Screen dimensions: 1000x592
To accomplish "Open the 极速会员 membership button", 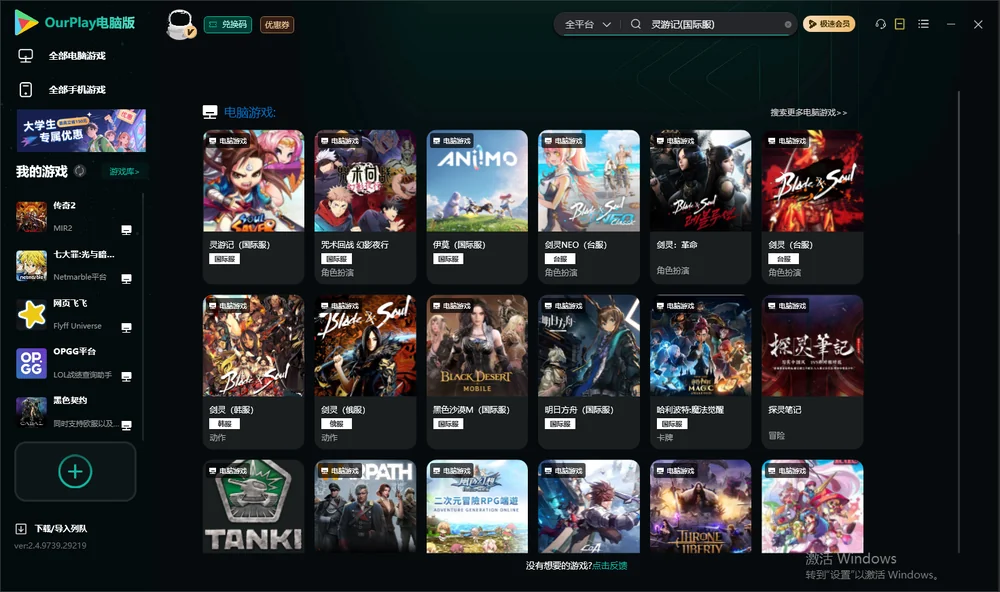I will pyautogui.click(x=829, y=24).
